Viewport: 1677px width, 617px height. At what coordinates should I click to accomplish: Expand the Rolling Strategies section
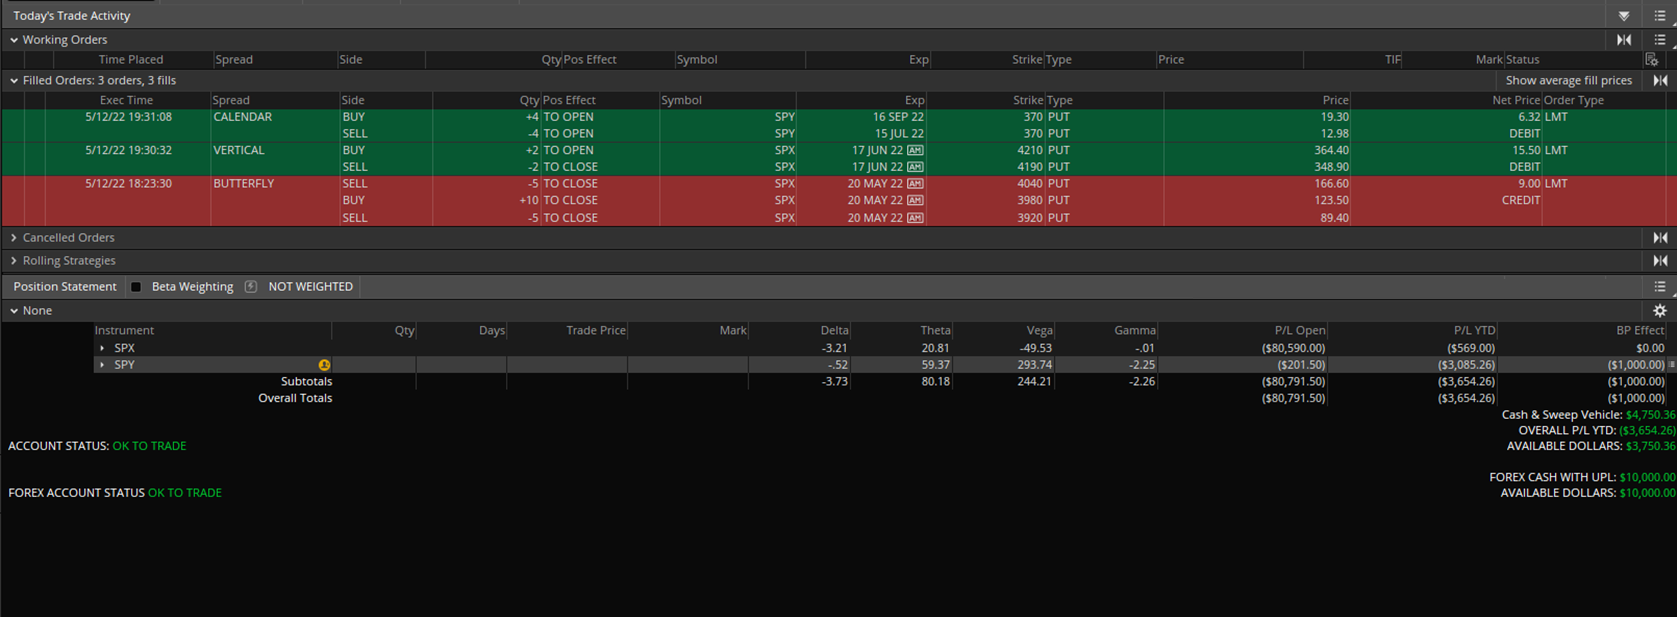pyautogui.click(x=14, y=261)
